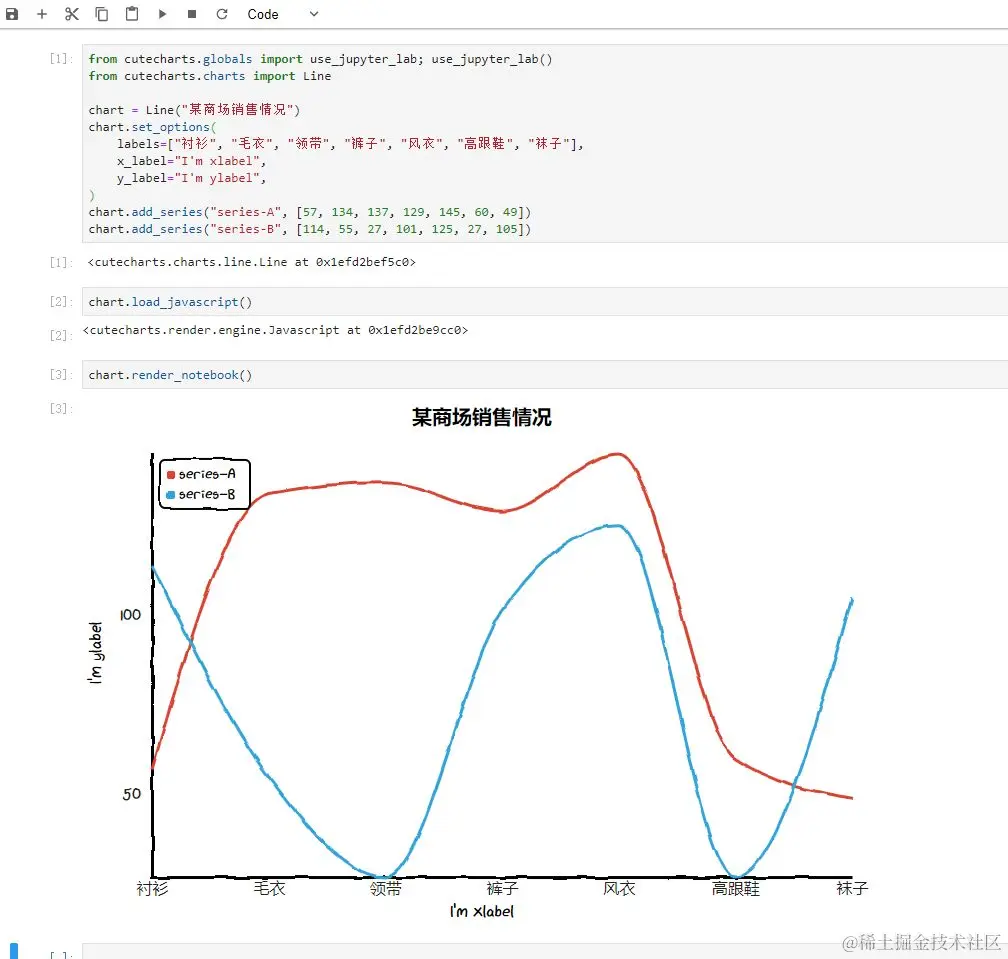This screenshot has height=959, width=1008.
Task: Click the y-axis tick value 50
Action: (x=131, y=794)
